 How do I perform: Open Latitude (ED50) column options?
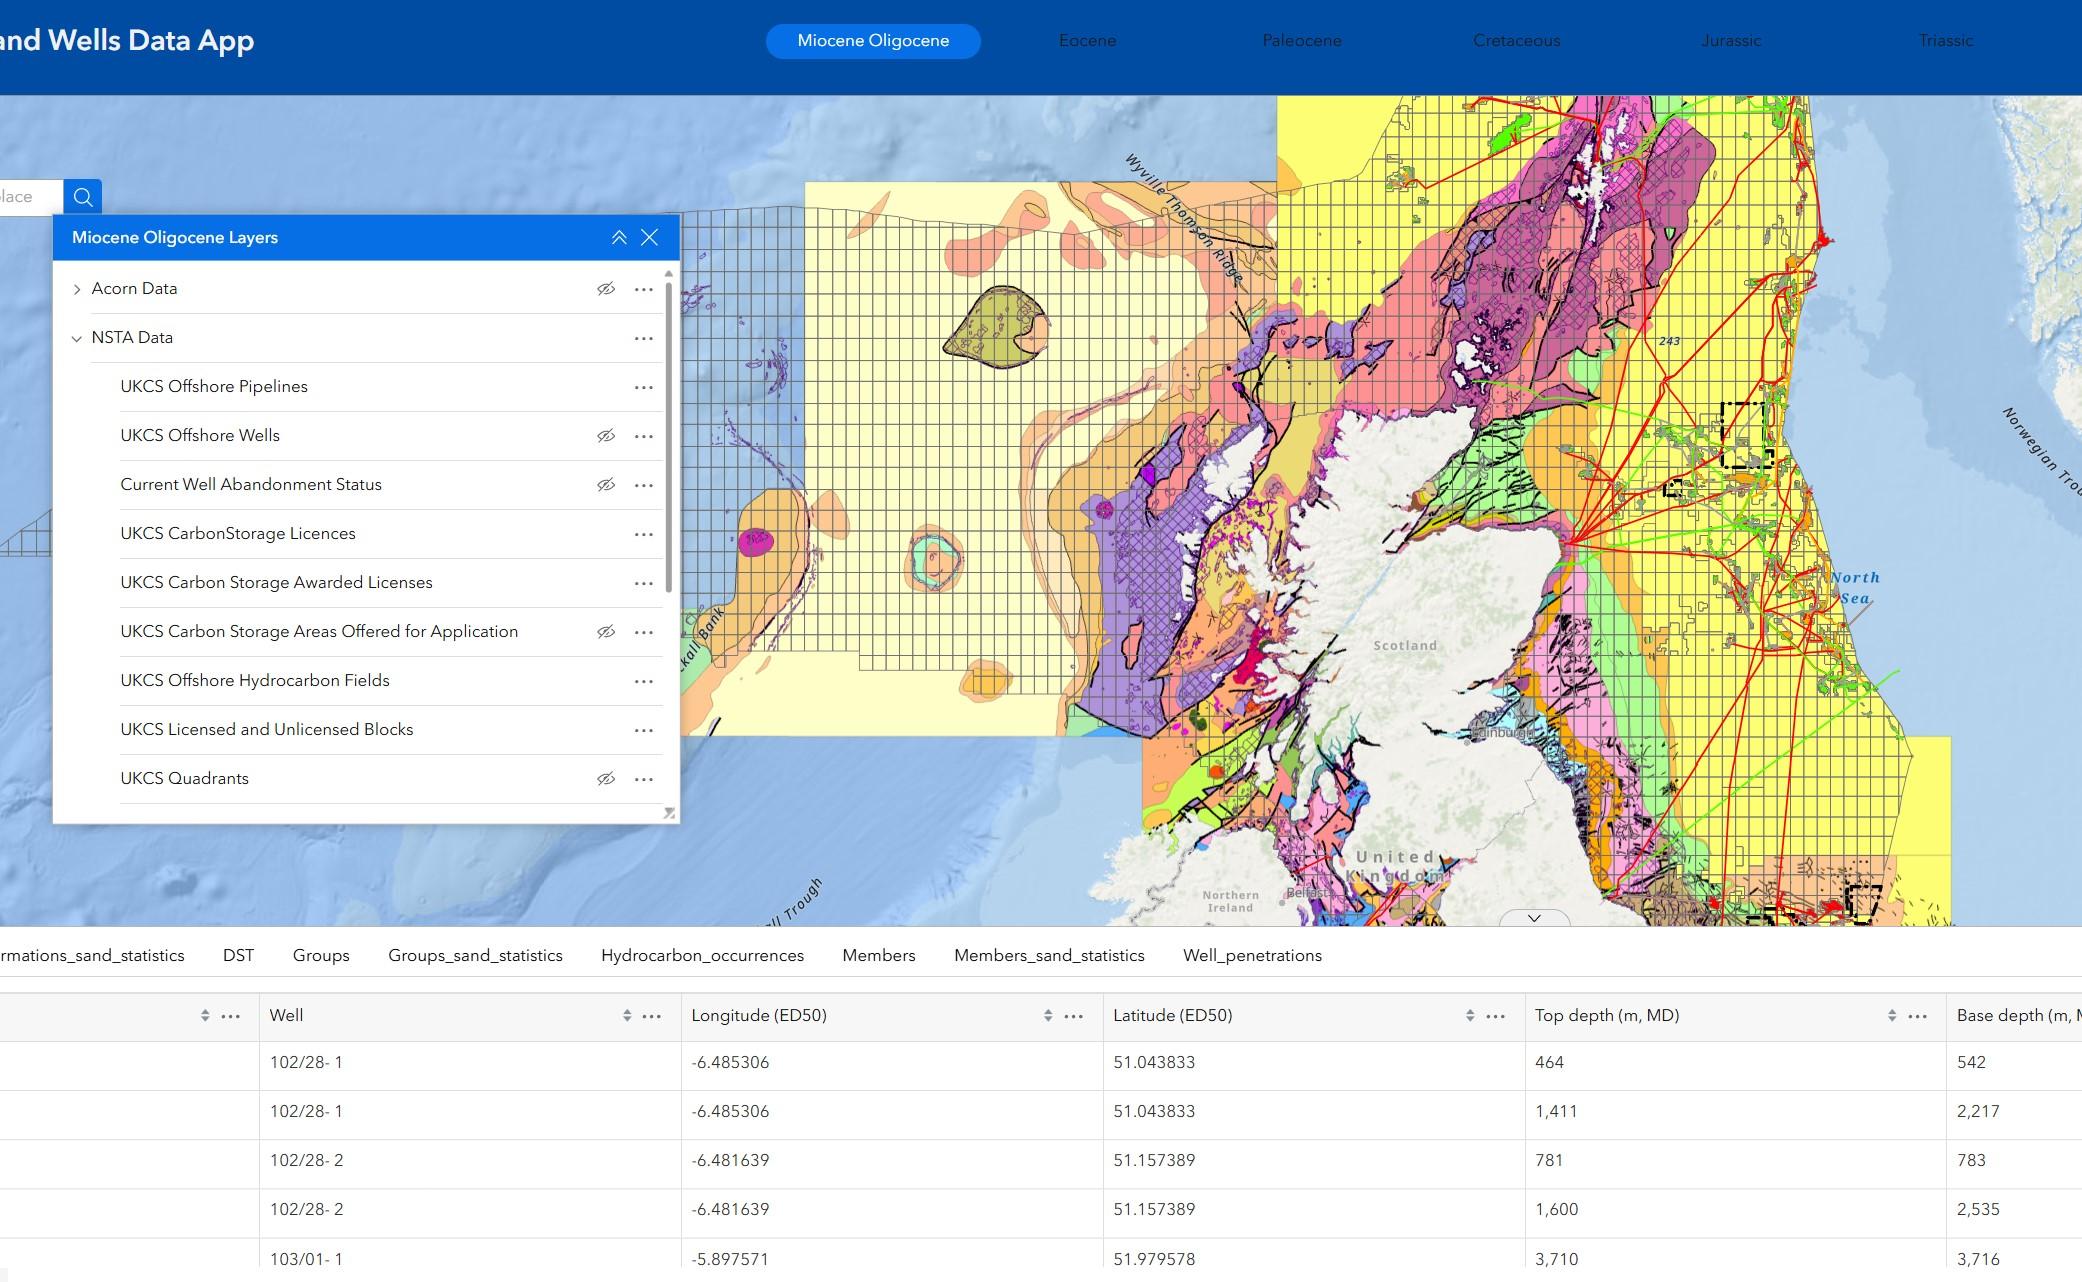coord(1496,1016)
